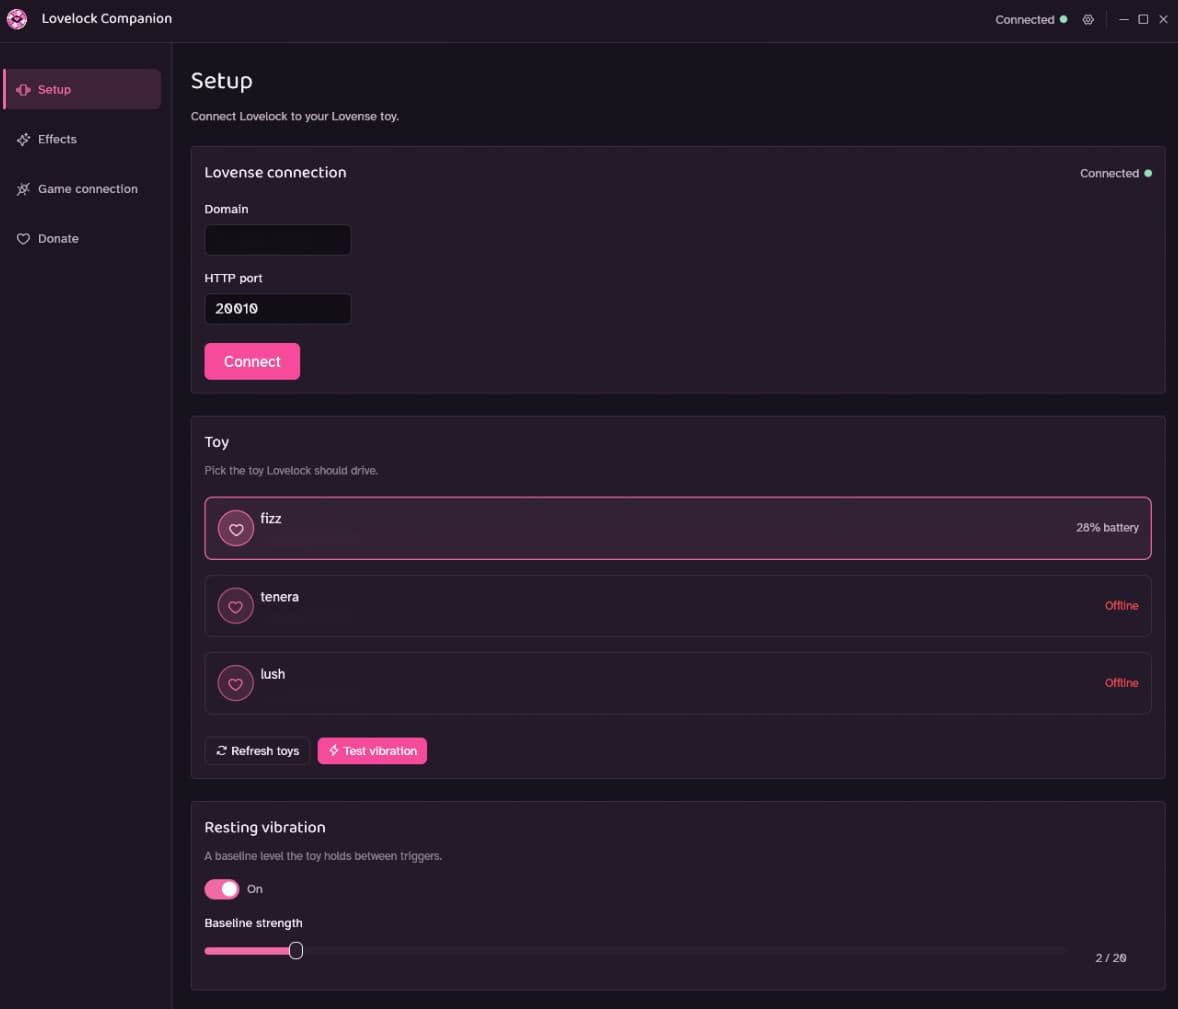
Task: Select the fizz toy card
Action: coord(678,528)
